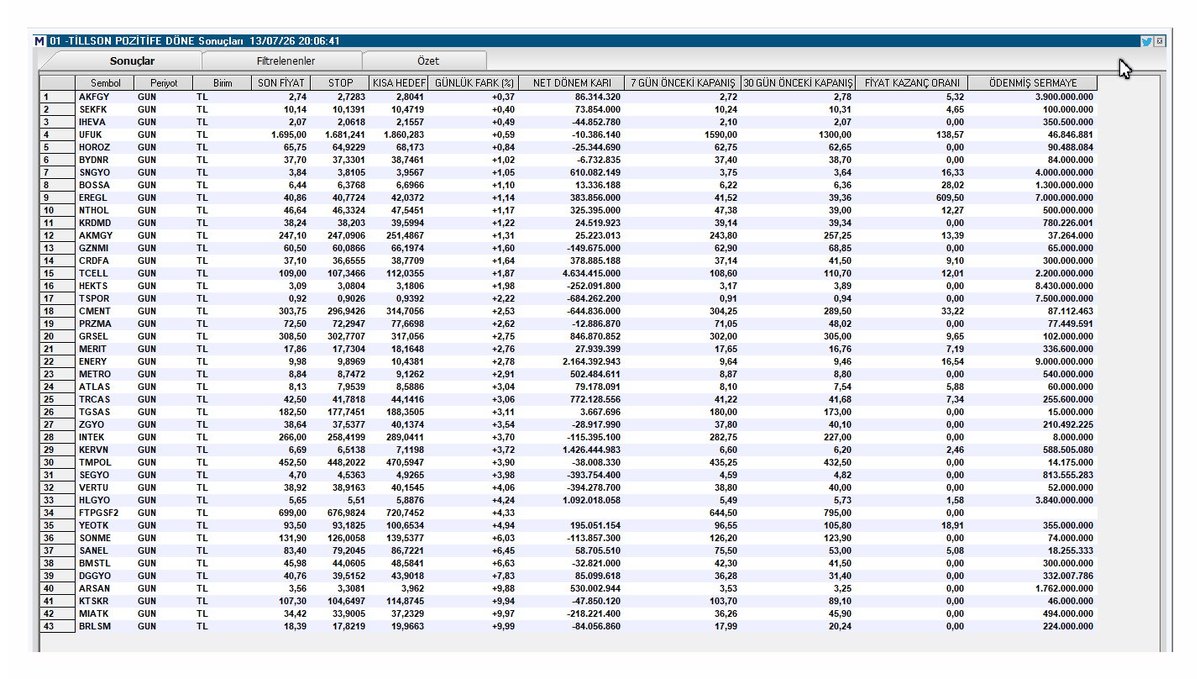Image resolution: width=1200 pixels, height=679 pixels.
Task: Select the TCELL symbol cell
Action: click(105, 272)
